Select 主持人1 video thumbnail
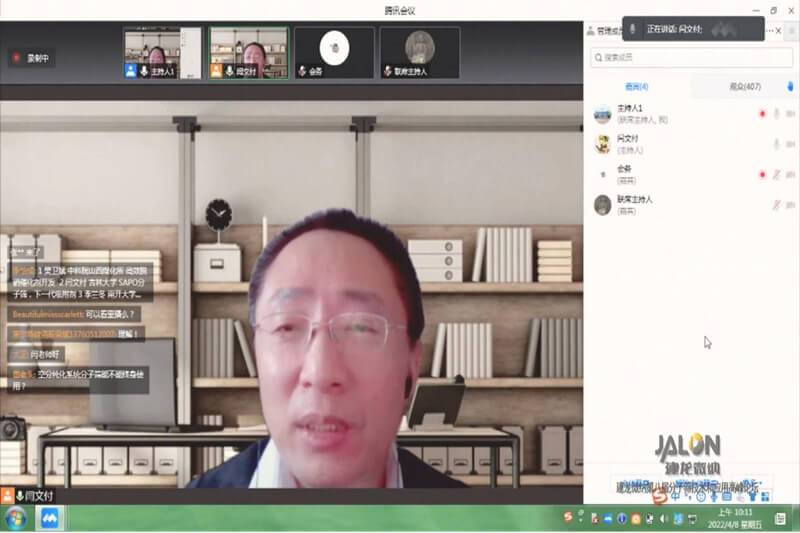Image resolution: width=800 pixels, height=533 pixels. pyautogui.click(x=162, y=52)
